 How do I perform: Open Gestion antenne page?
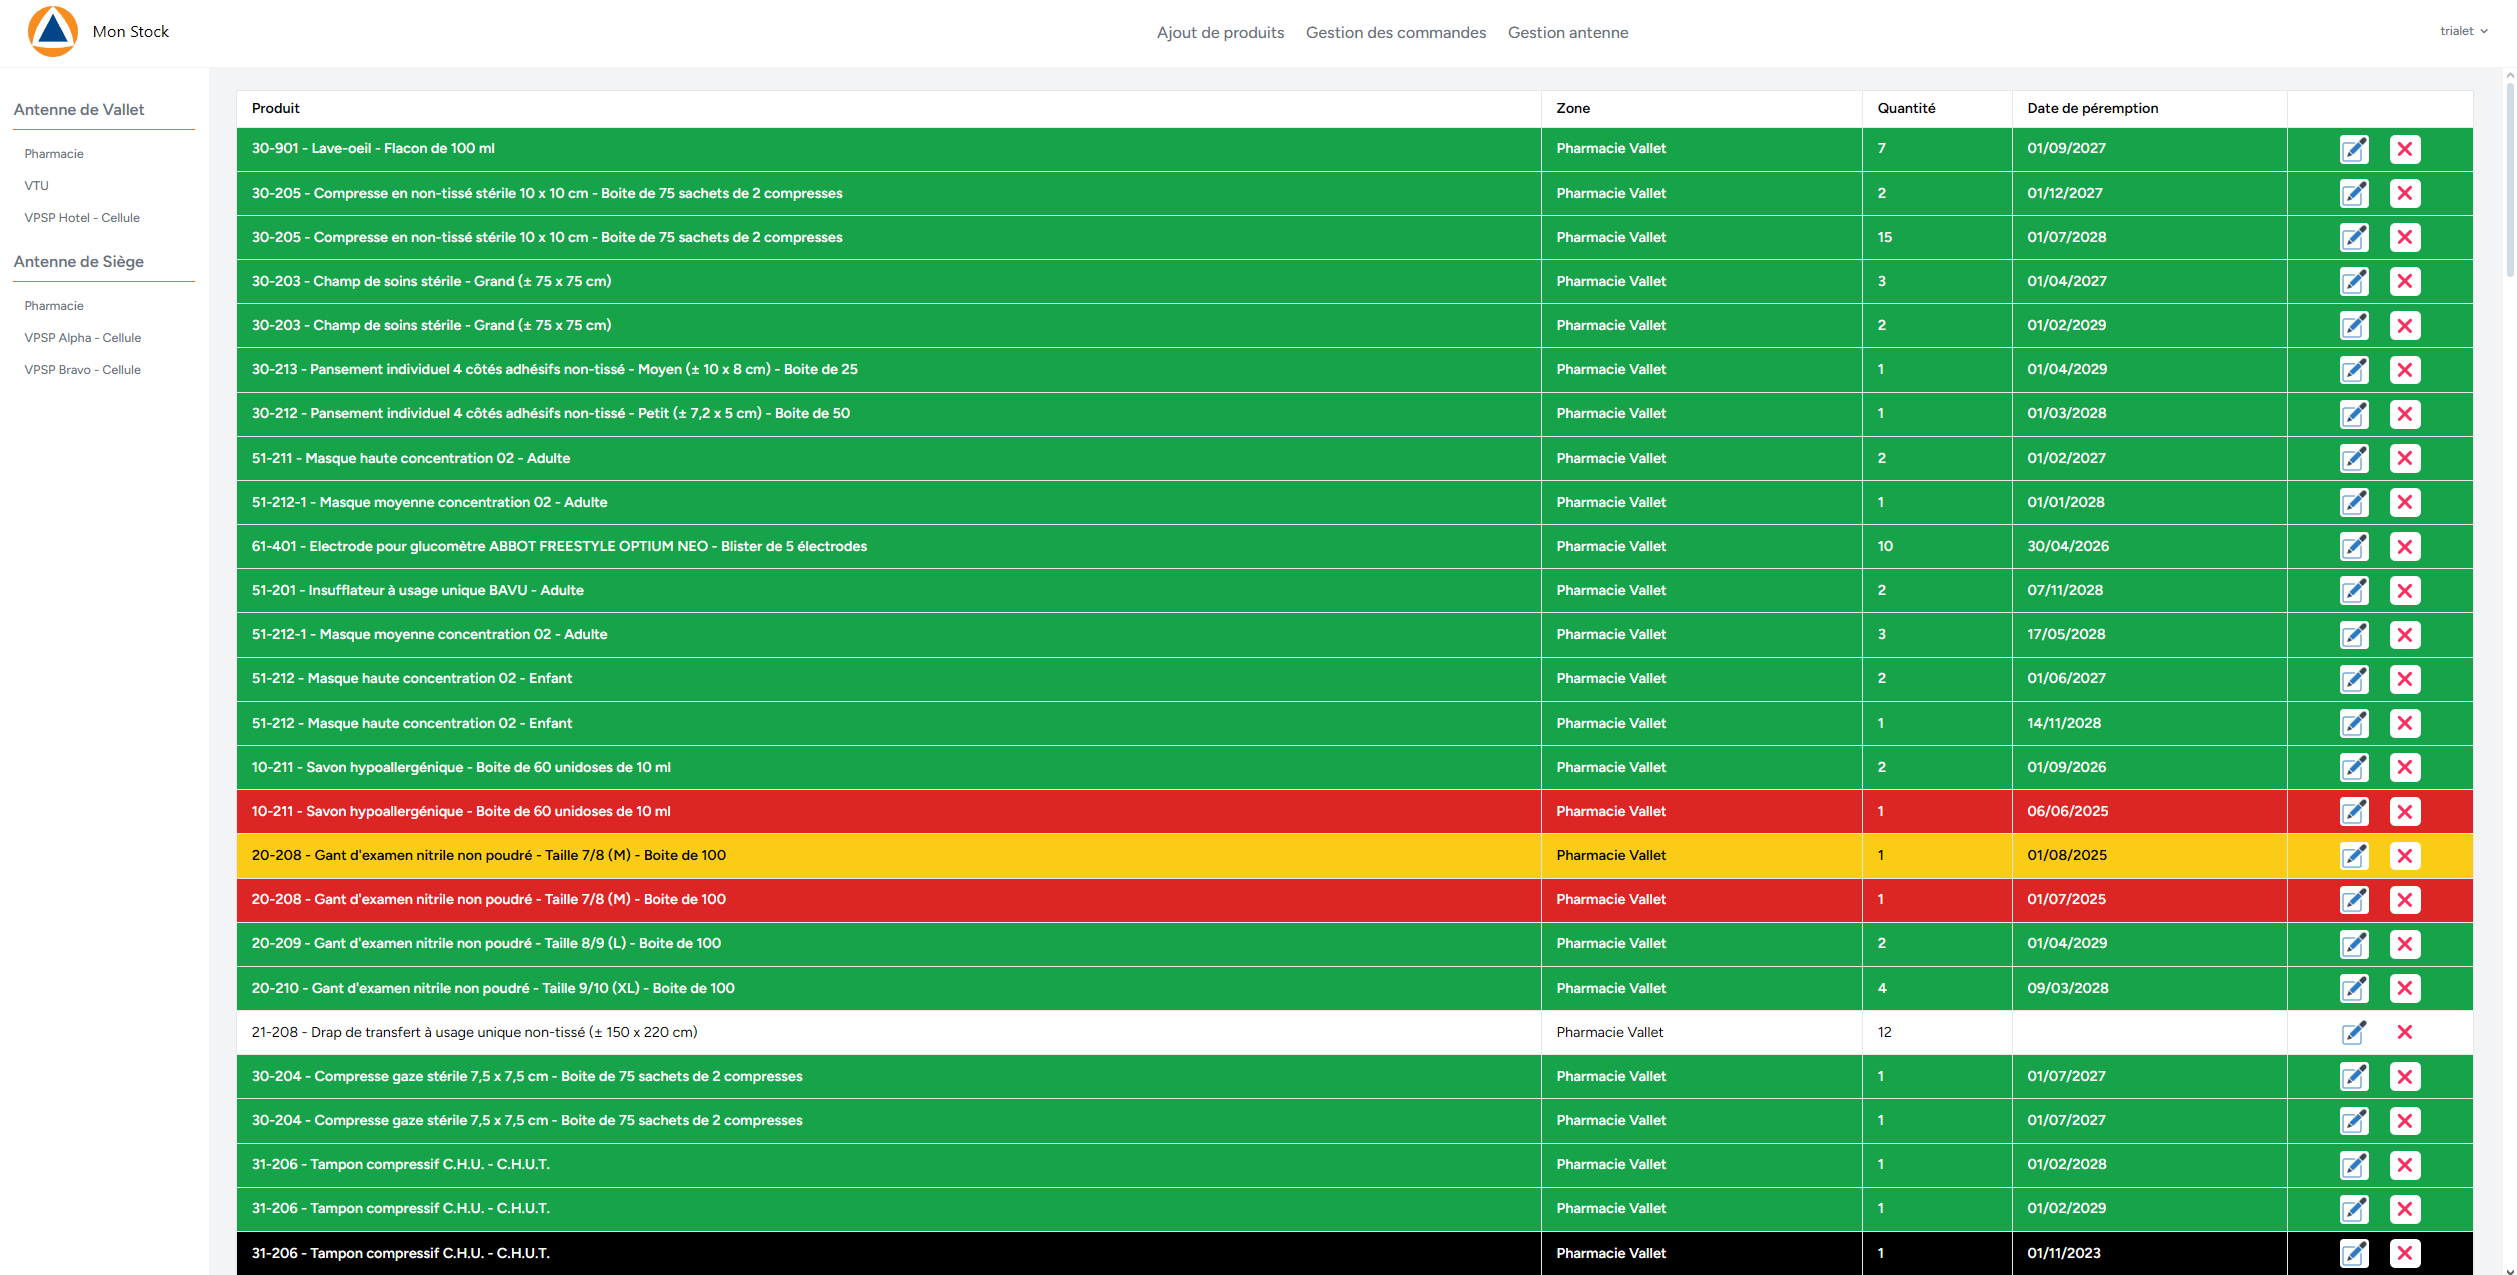point(1567,32)
